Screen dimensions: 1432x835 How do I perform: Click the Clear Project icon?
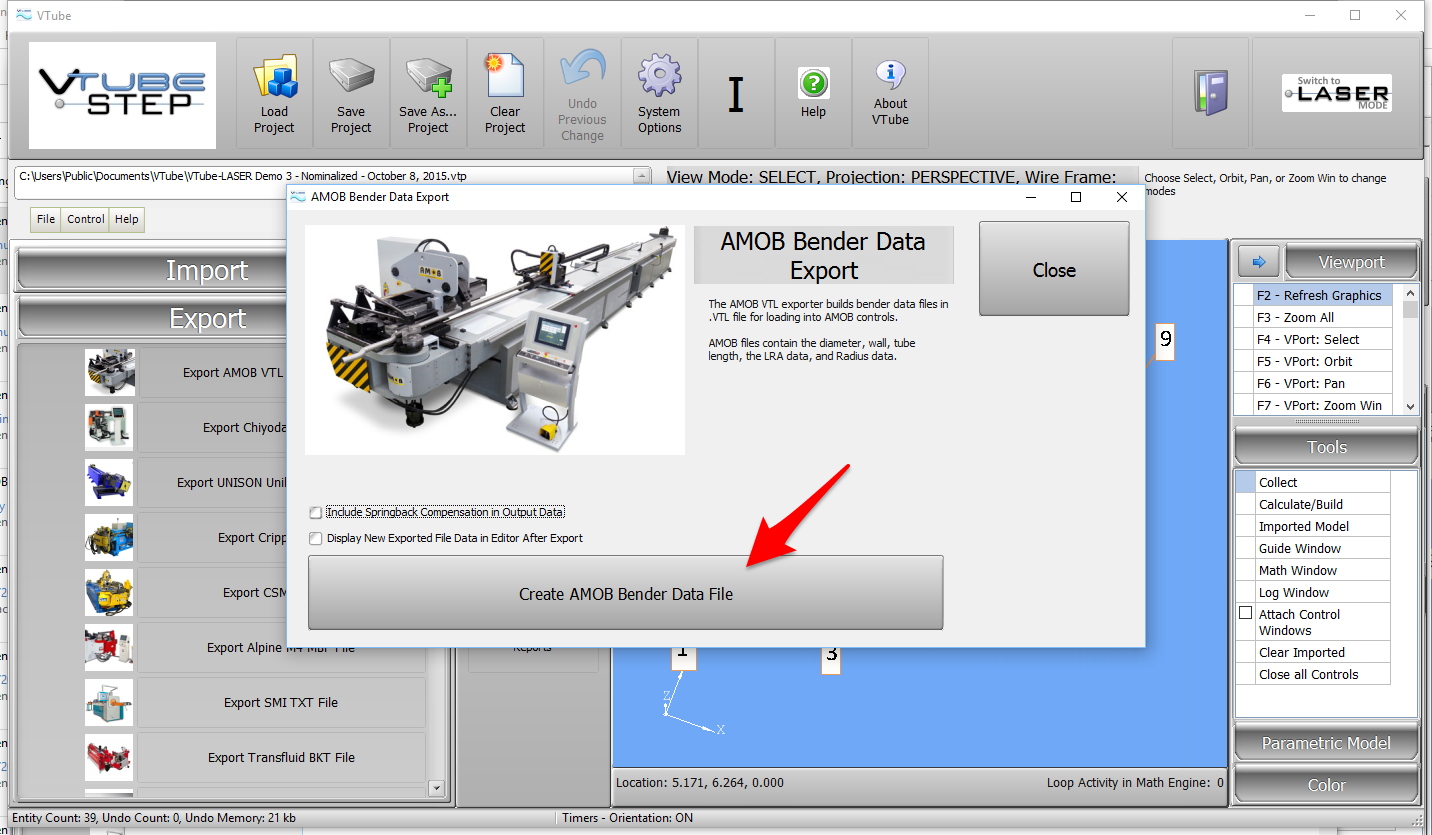tap(505, 94)
